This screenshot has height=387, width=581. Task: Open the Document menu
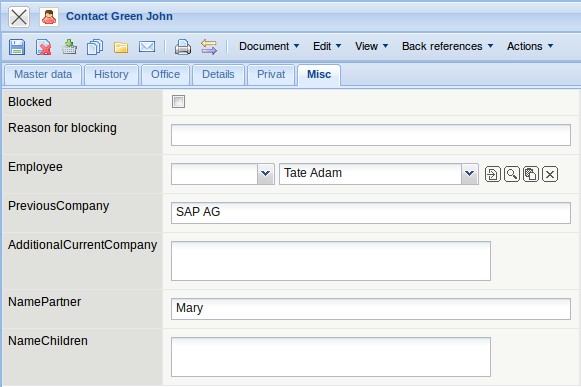tap(269, 46)
